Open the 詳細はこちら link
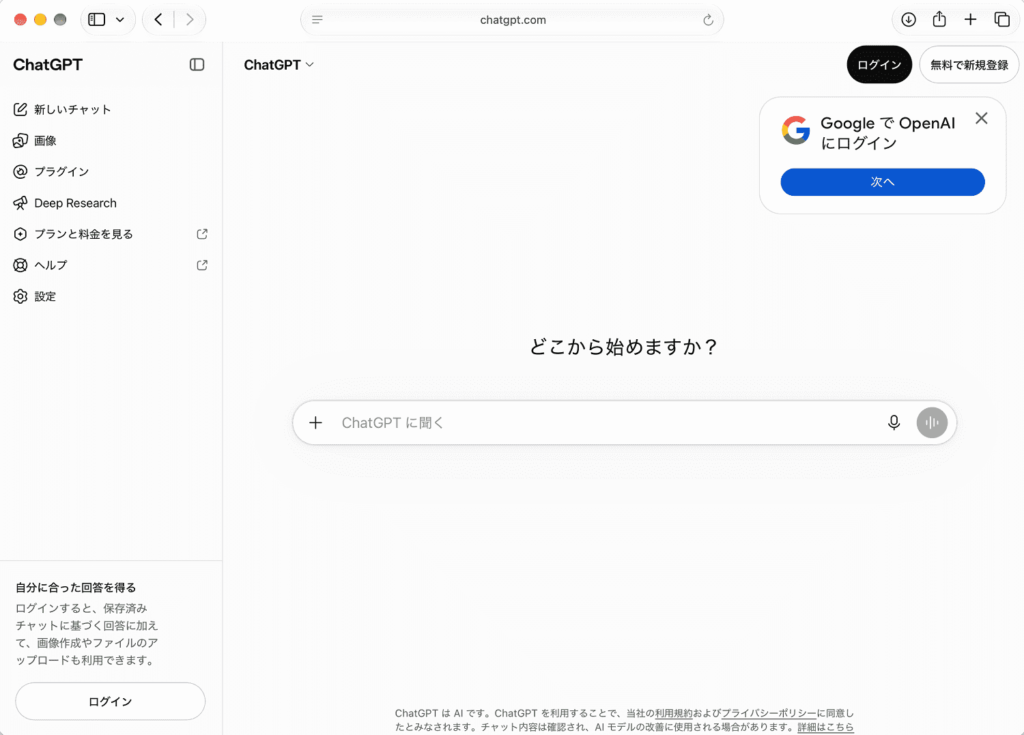 (825, 727)
